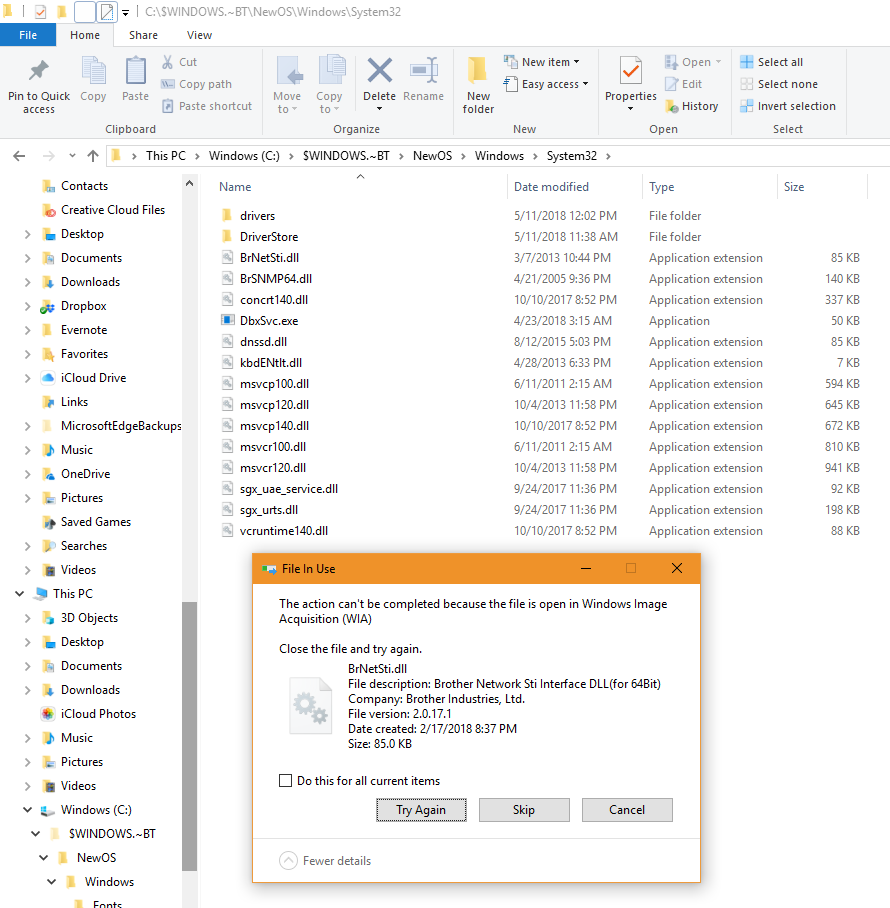This screenshot has height=908, width=890.
Task: Create a New folder
Action: [478, 85]
